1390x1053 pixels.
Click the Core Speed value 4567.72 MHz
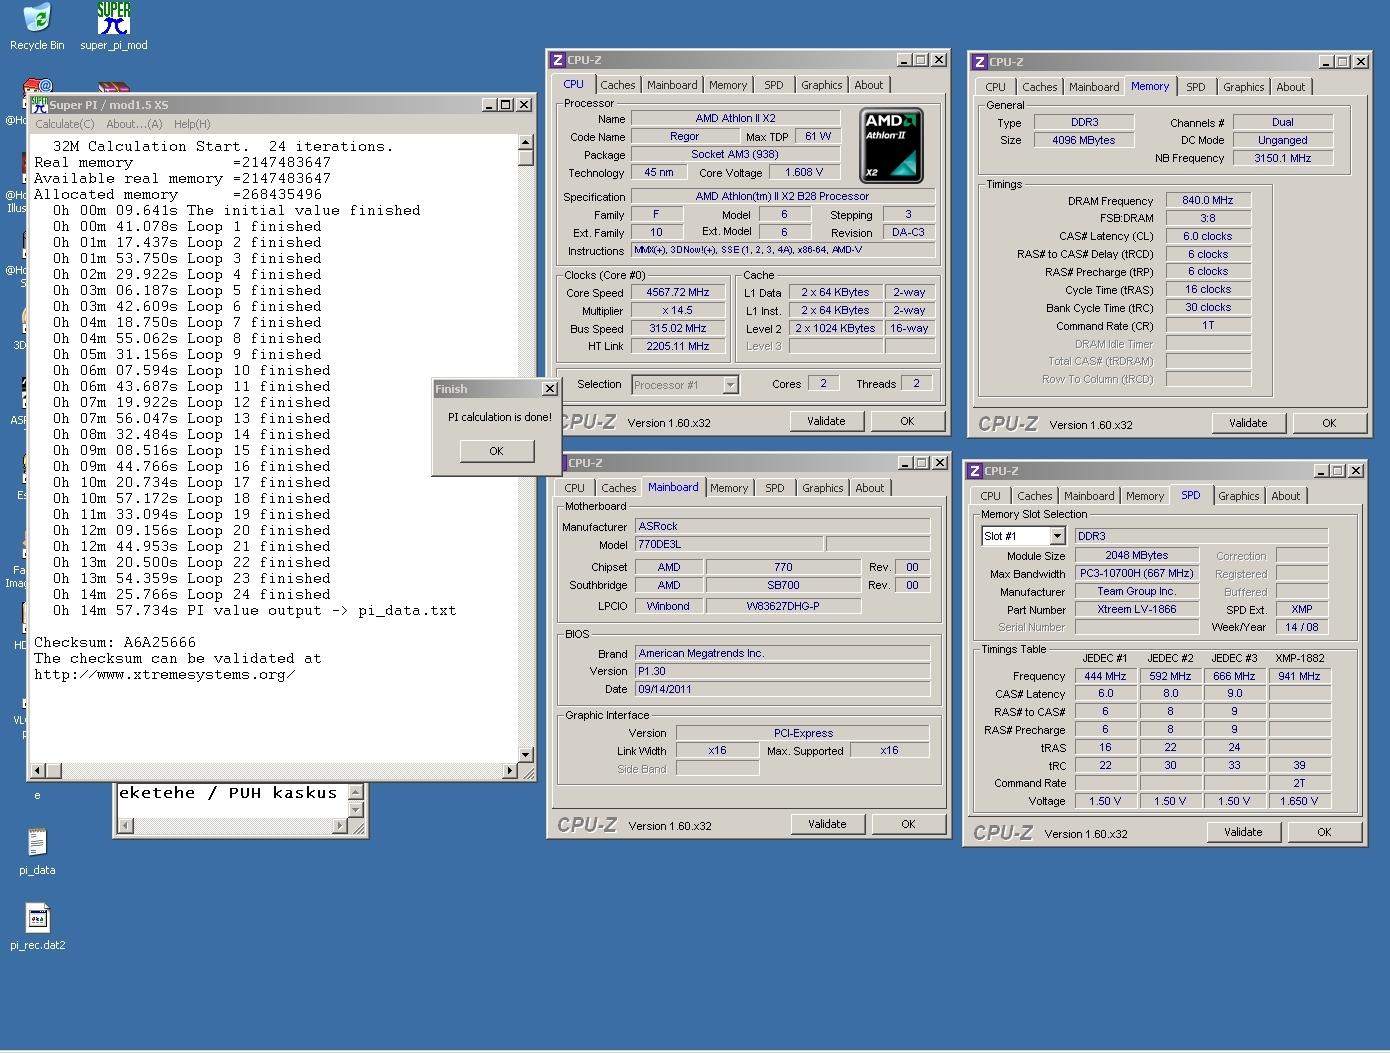click(679, 293)
